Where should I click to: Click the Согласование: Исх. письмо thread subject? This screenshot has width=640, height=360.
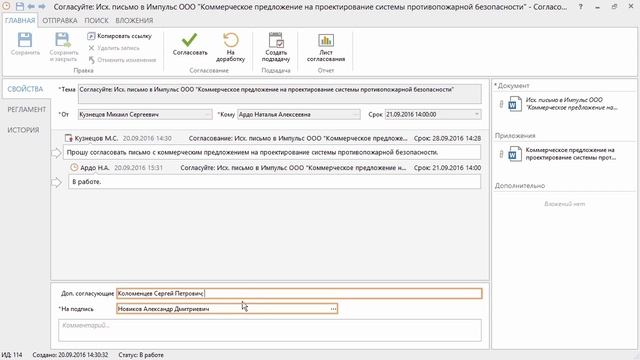(298, 138)
